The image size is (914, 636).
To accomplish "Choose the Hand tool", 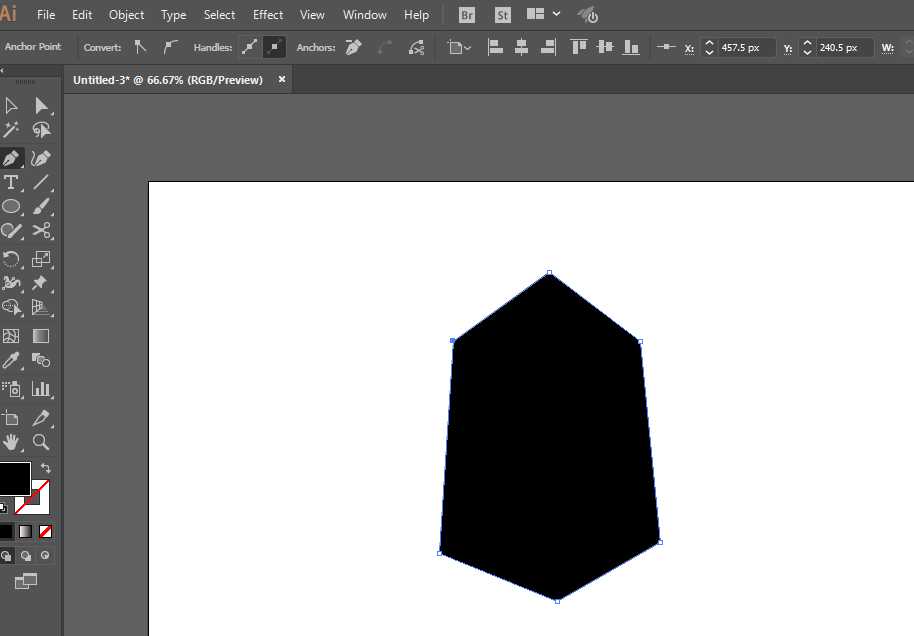I will (10, 442).
